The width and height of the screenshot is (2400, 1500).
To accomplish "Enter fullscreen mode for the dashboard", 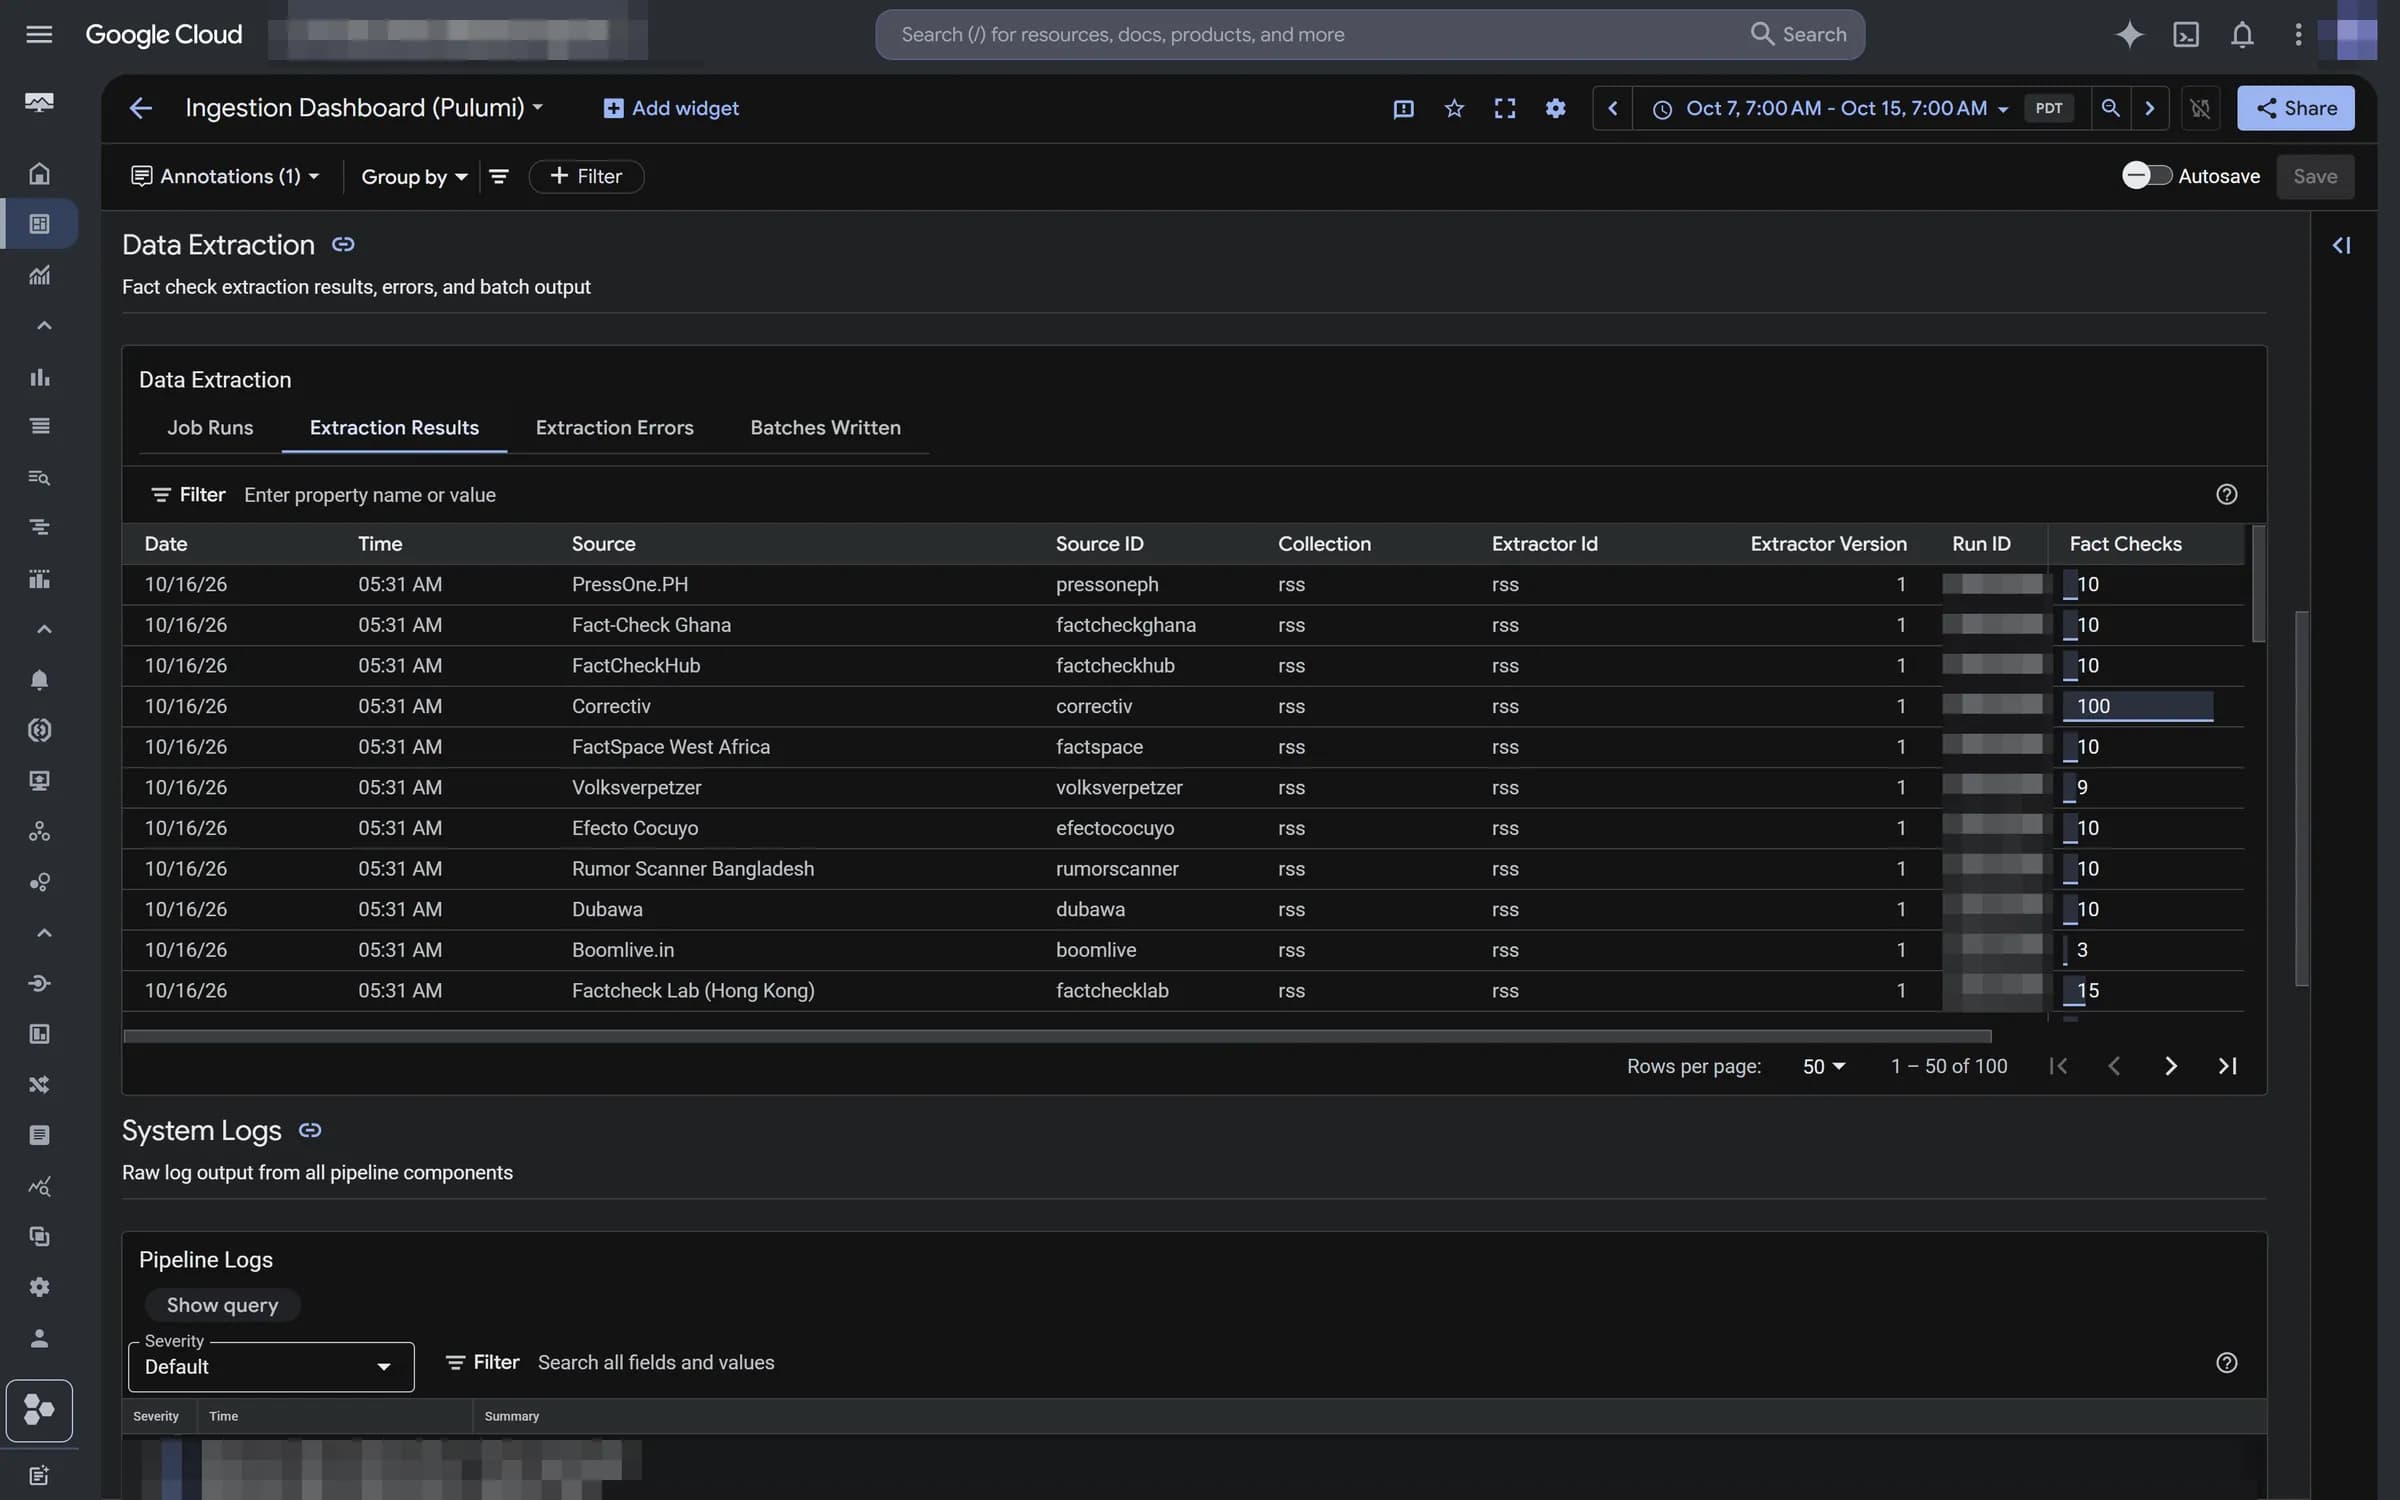I will click(x=1504, y=108).
